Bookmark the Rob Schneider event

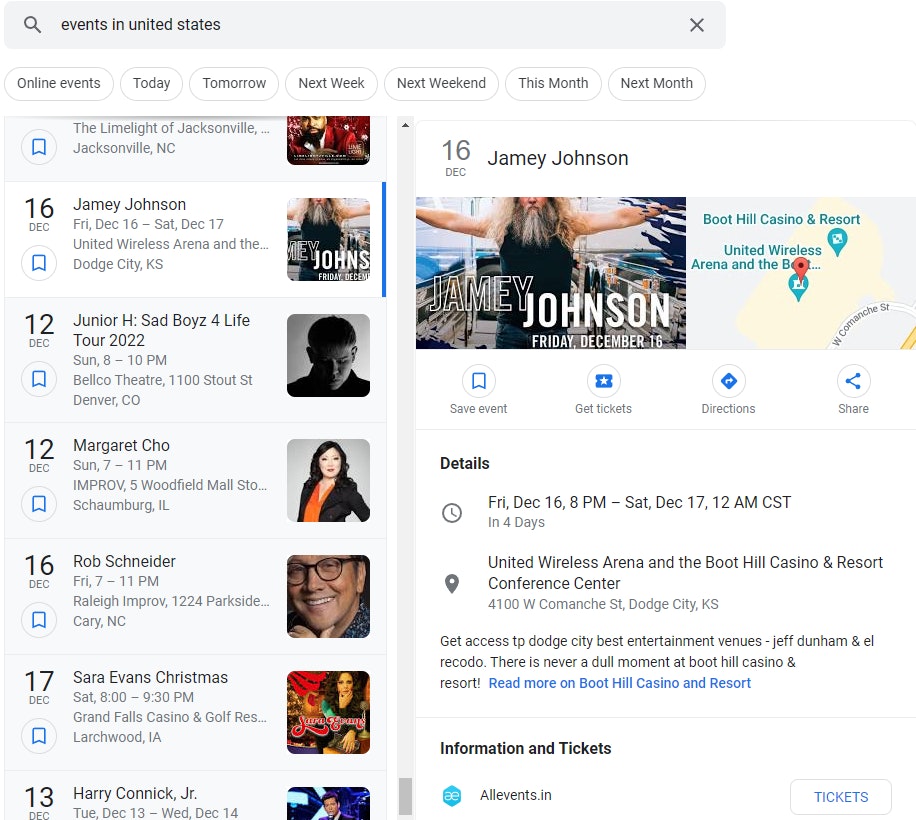39,620
